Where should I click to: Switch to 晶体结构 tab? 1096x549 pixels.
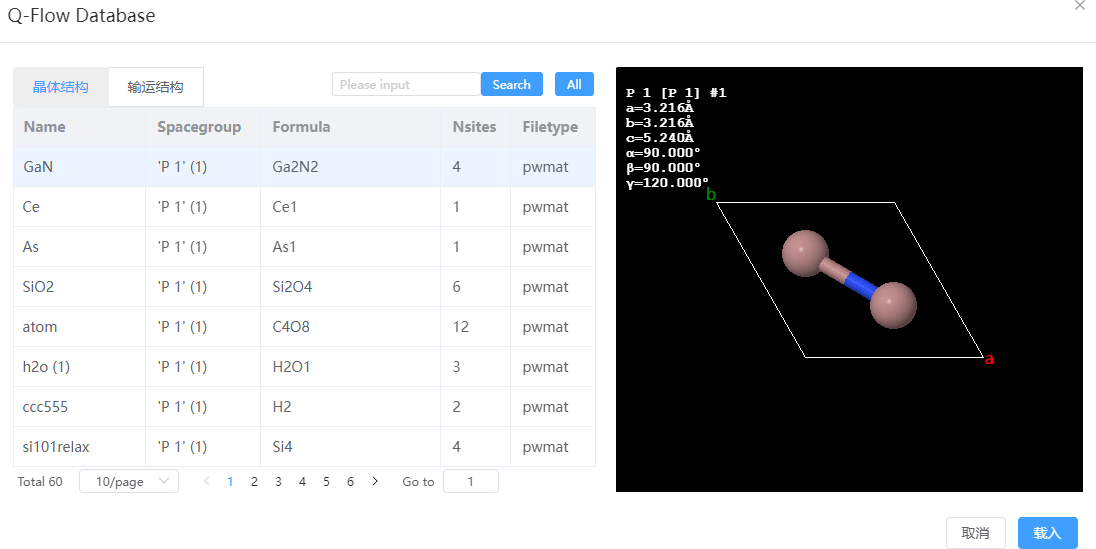[61, 87]
